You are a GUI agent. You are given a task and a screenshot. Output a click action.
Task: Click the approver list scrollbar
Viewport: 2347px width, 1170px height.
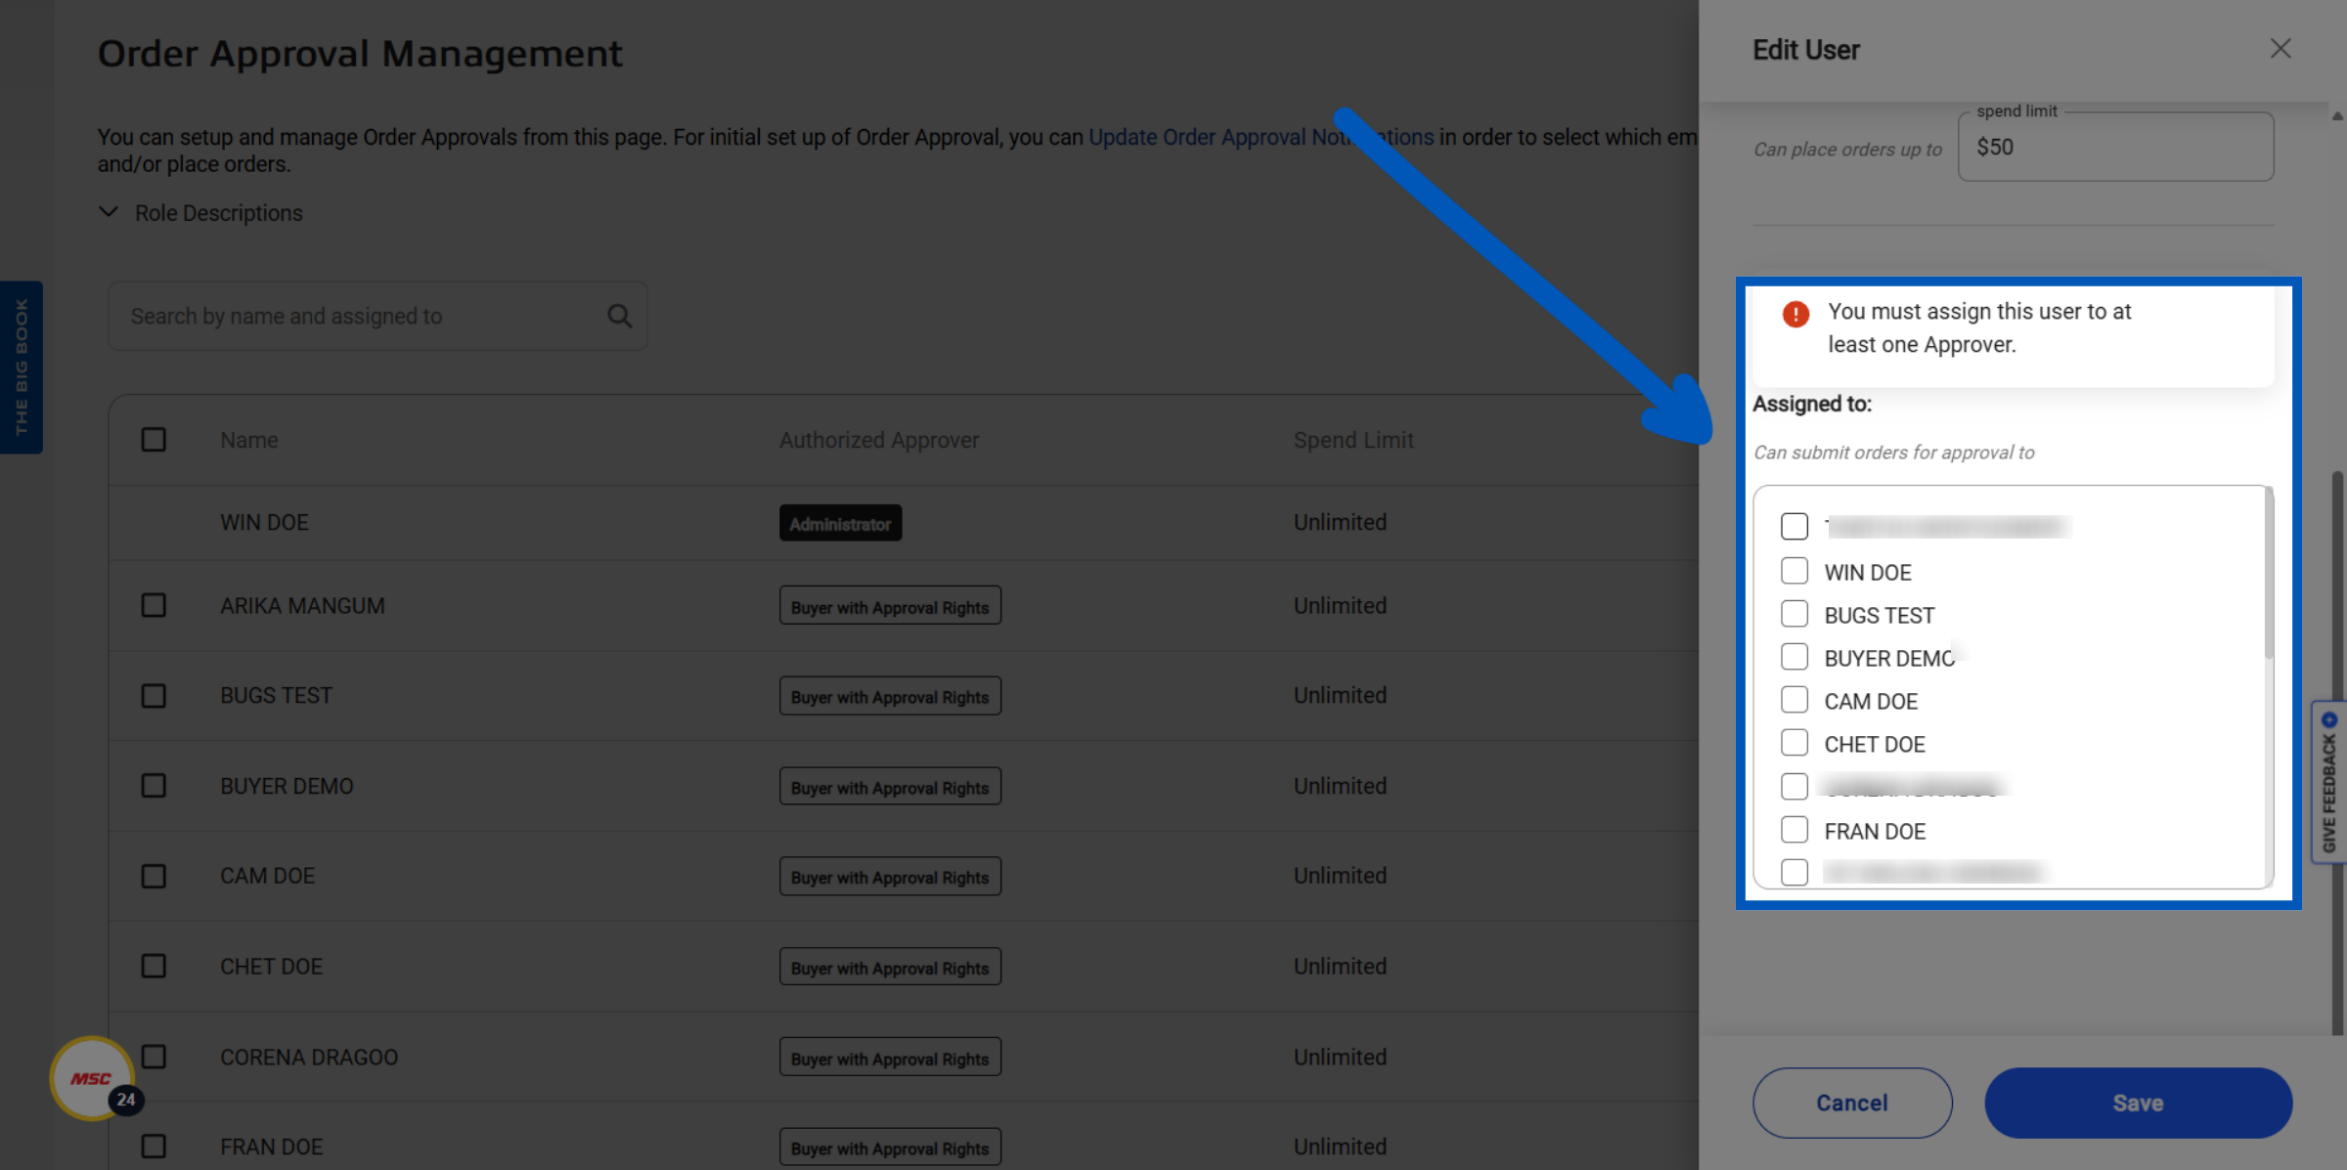pos(2269,575)
